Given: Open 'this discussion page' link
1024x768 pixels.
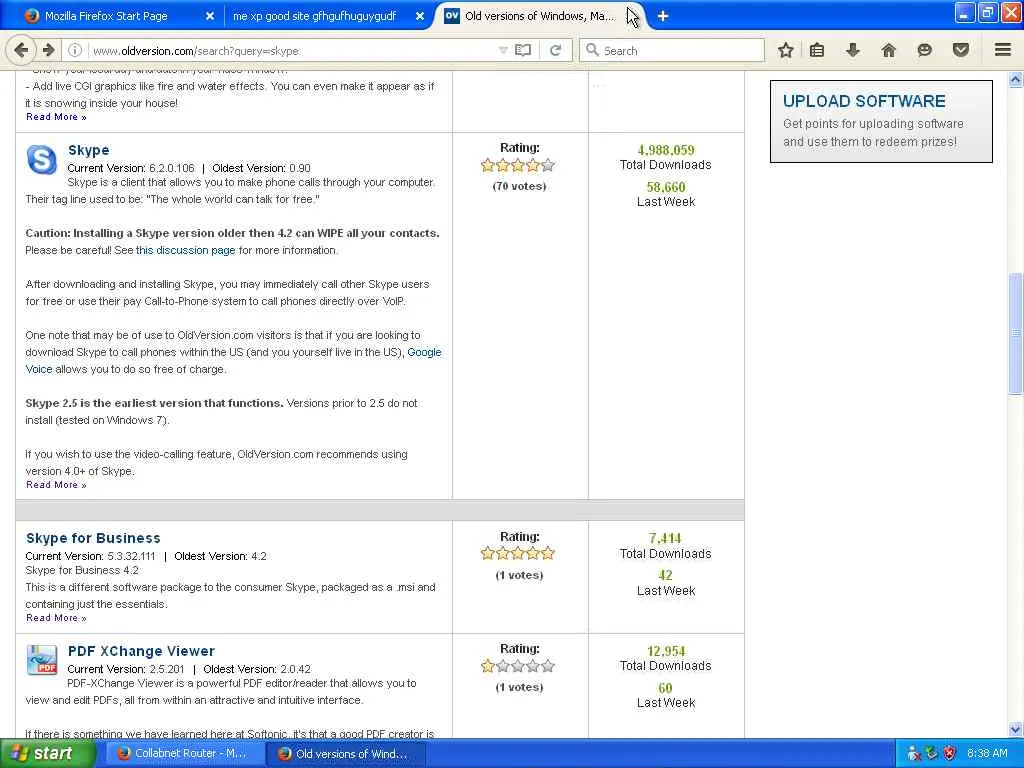Looking at the screenshot, I should coord(185,250).
